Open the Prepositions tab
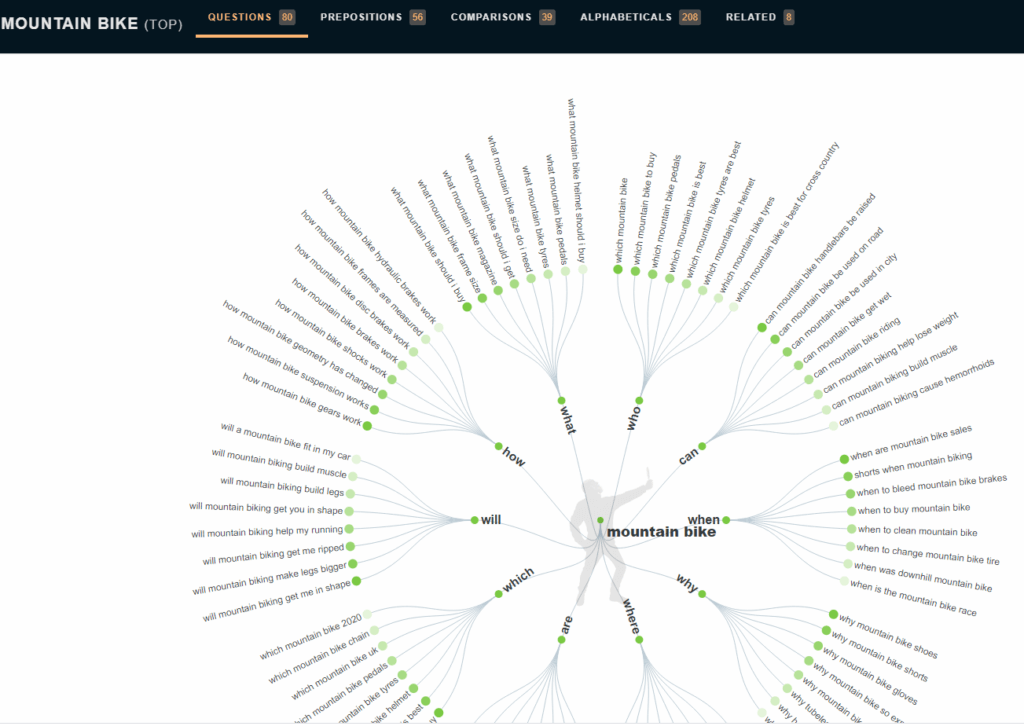 (372, 18)
